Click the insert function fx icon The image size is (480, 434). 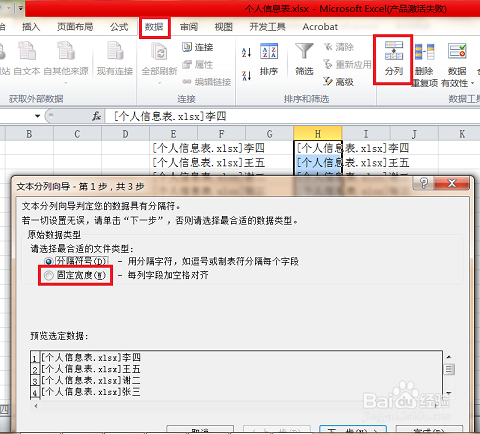coord(97,116)
